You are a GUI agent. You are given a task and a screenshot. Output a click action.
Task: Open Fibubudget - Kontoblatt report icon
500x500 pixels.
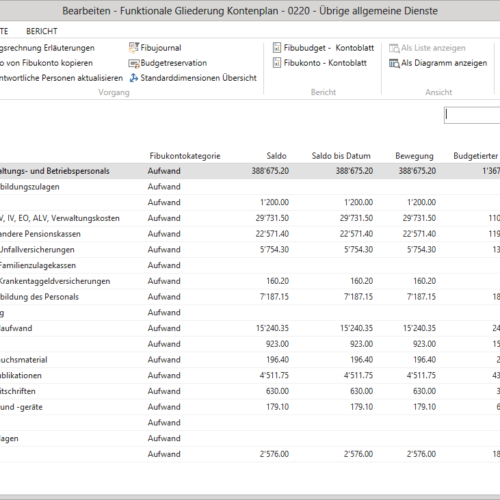click(x=277, y=48)
